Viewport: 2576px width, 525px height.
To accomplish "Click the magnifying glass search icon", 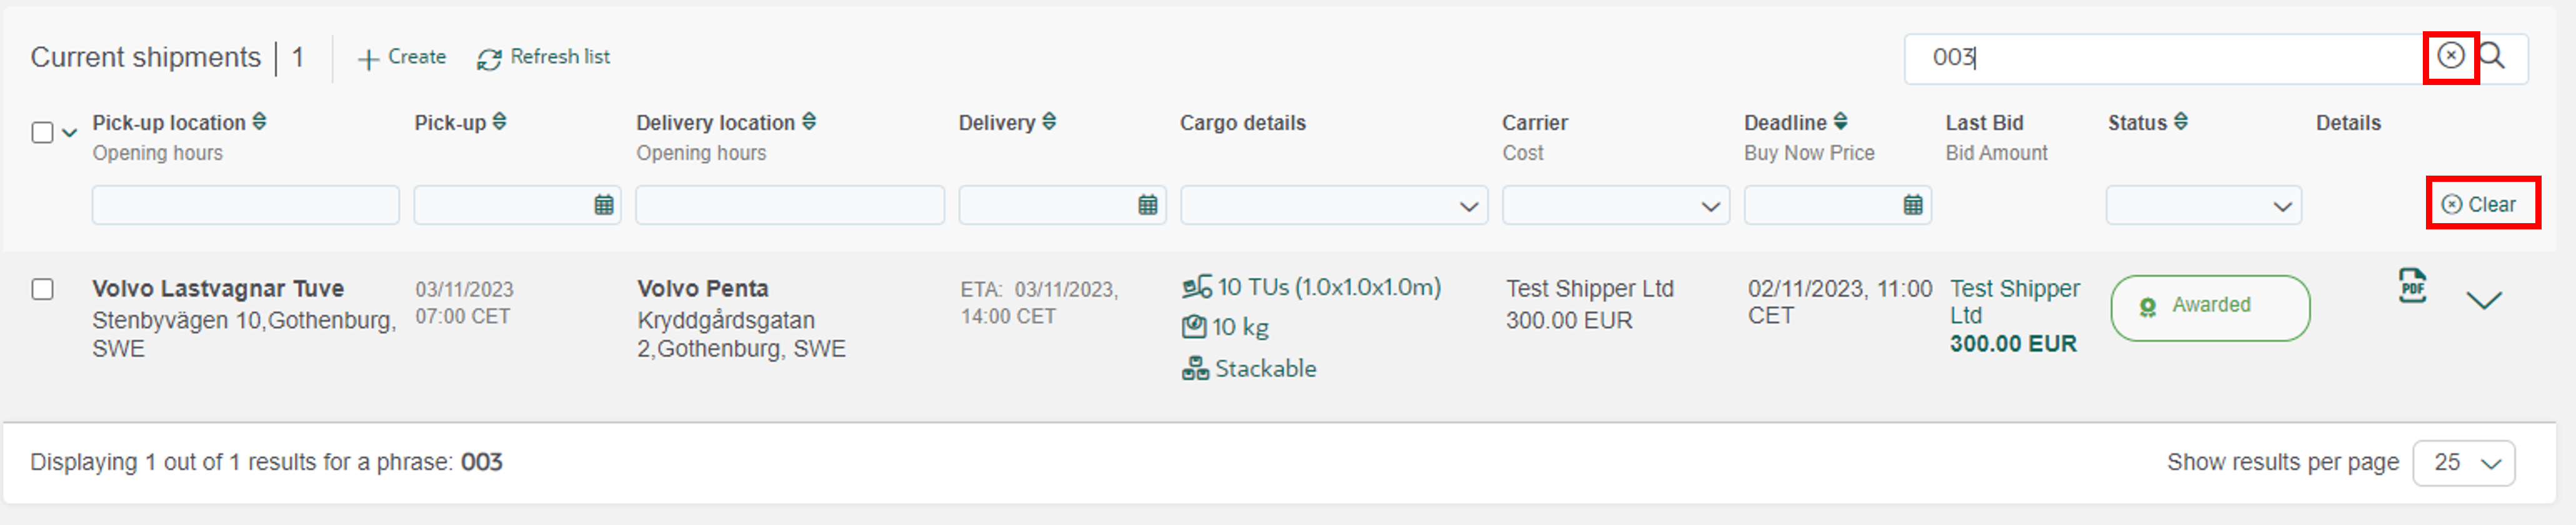I will coord(2492,56).
